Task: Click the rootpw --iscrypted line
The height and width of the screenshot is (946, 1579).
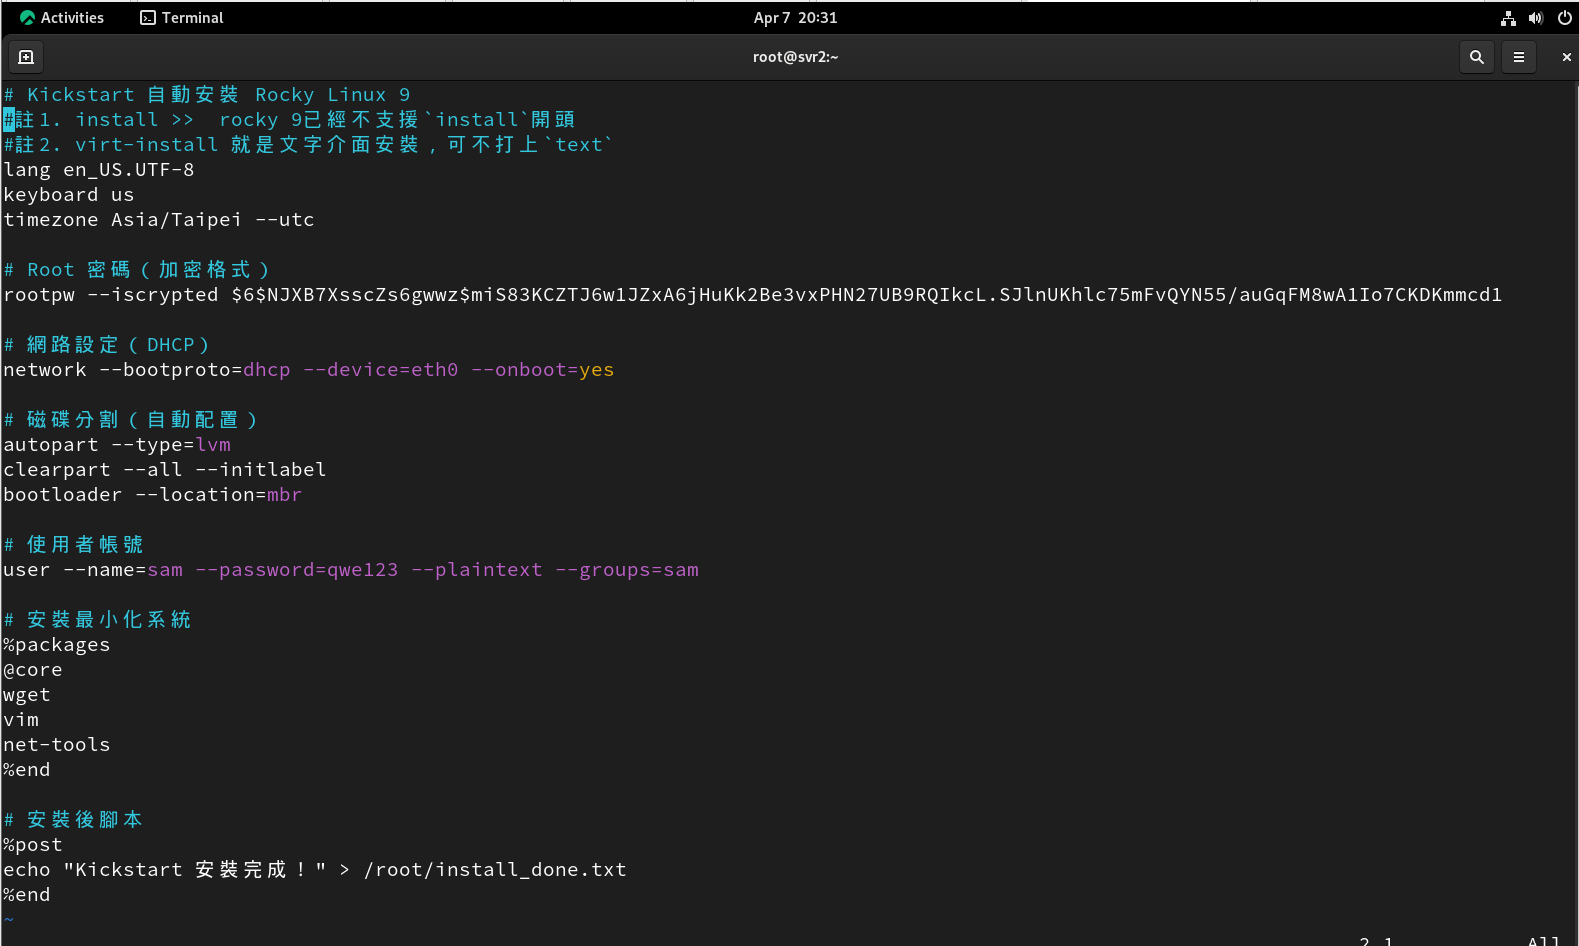Action: point(750,295)
